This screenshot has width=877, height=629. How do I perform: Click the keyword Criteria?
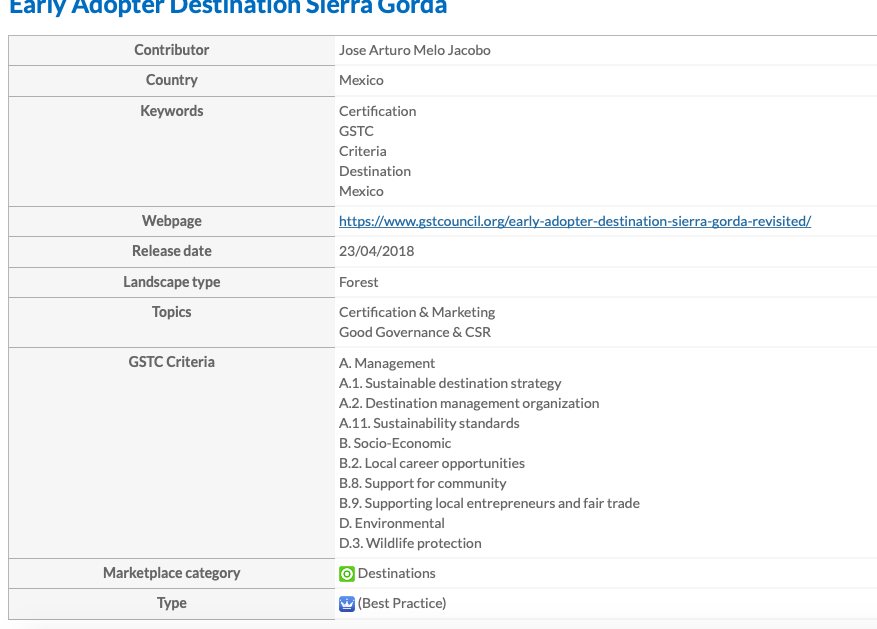pyautogui.click(x=362, y=152)
